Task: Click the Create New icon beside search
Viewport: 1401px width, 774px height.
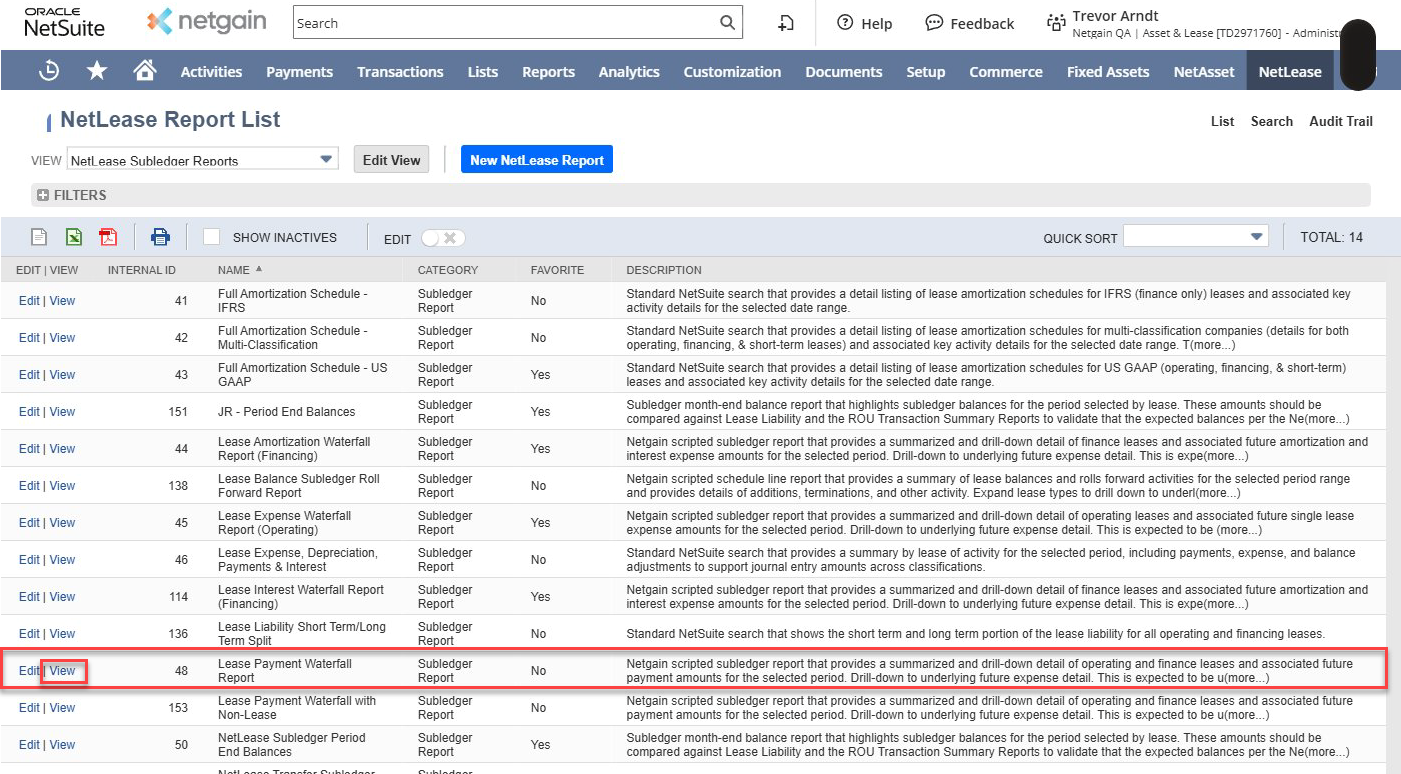Action: (786, 23)
